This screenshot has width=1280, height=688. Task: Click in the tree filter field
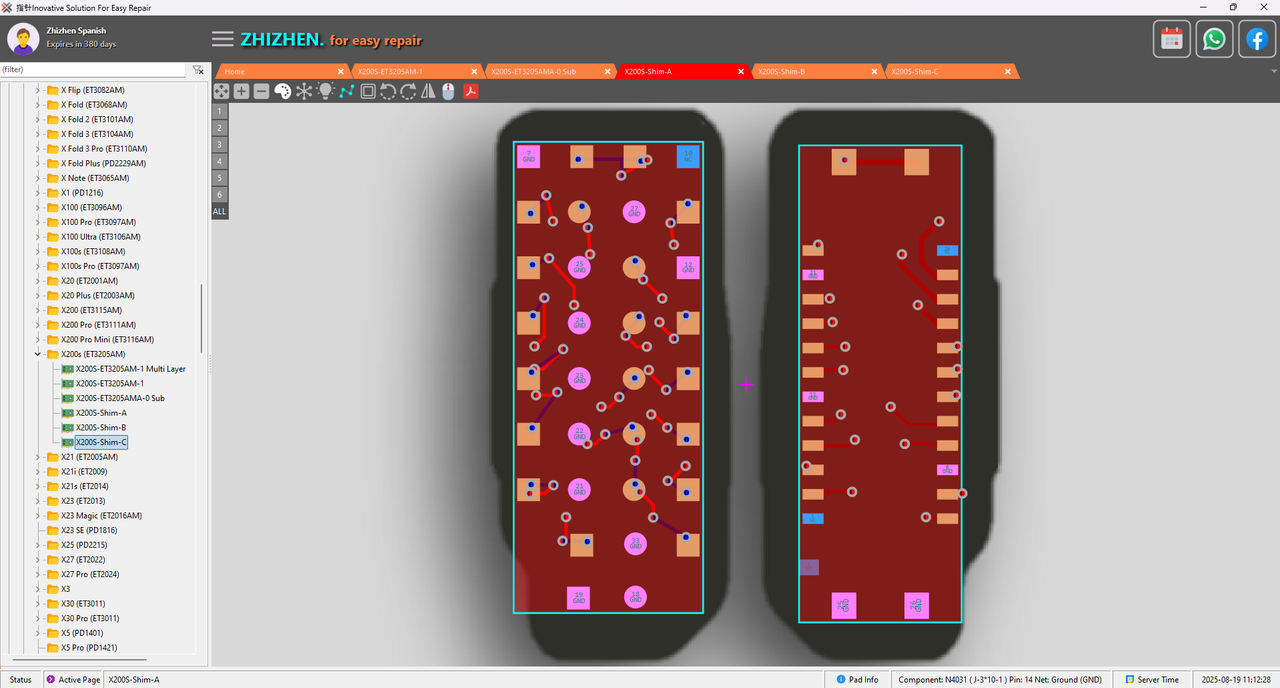tap(93, 70)
